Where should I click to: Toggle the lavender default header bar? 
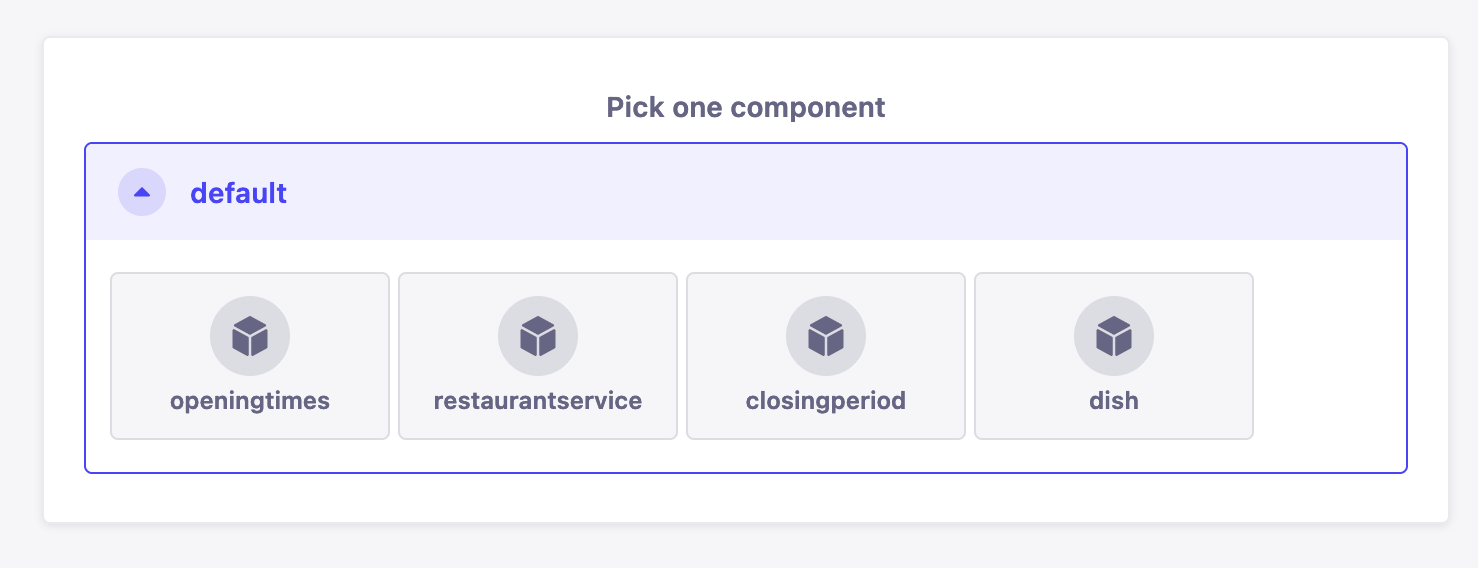pyautogui.click(x=800, y=192)
